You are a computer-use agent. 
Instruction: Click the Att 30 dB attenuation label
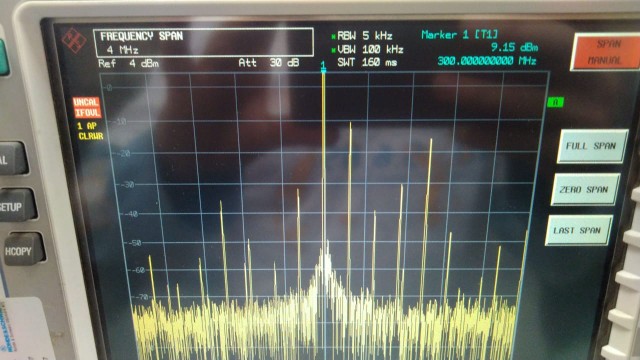point(269,62)
